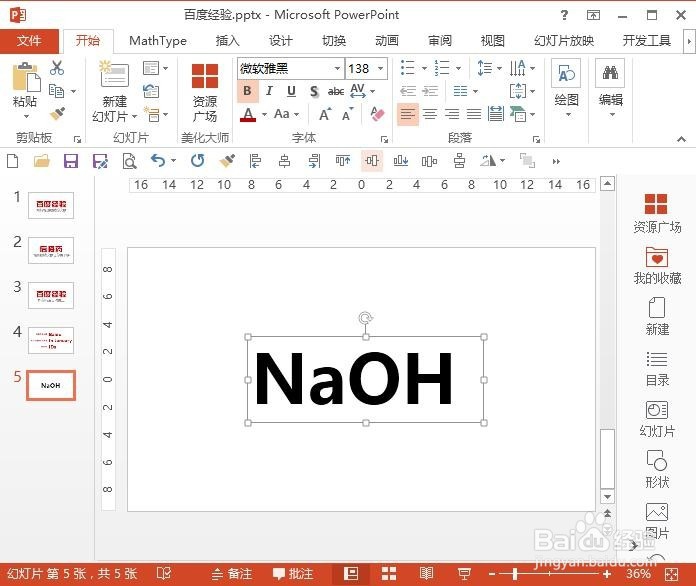Image resolution: width=696 pixels, height=586 pixels.
Task: Toggle Underline formatting
Action: [291, 91]
